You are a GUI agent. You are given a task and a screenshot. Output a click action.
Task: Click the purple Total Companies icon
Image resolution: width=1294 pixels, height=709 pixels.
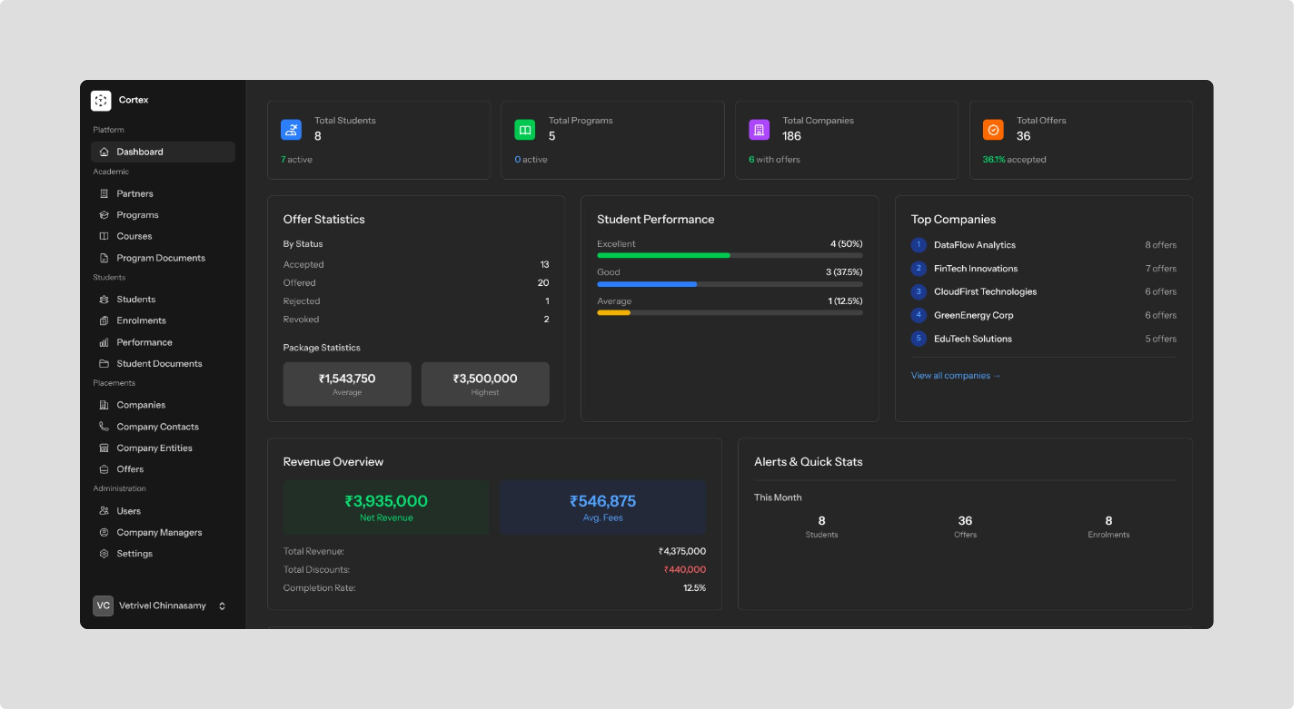click(759, 130)
